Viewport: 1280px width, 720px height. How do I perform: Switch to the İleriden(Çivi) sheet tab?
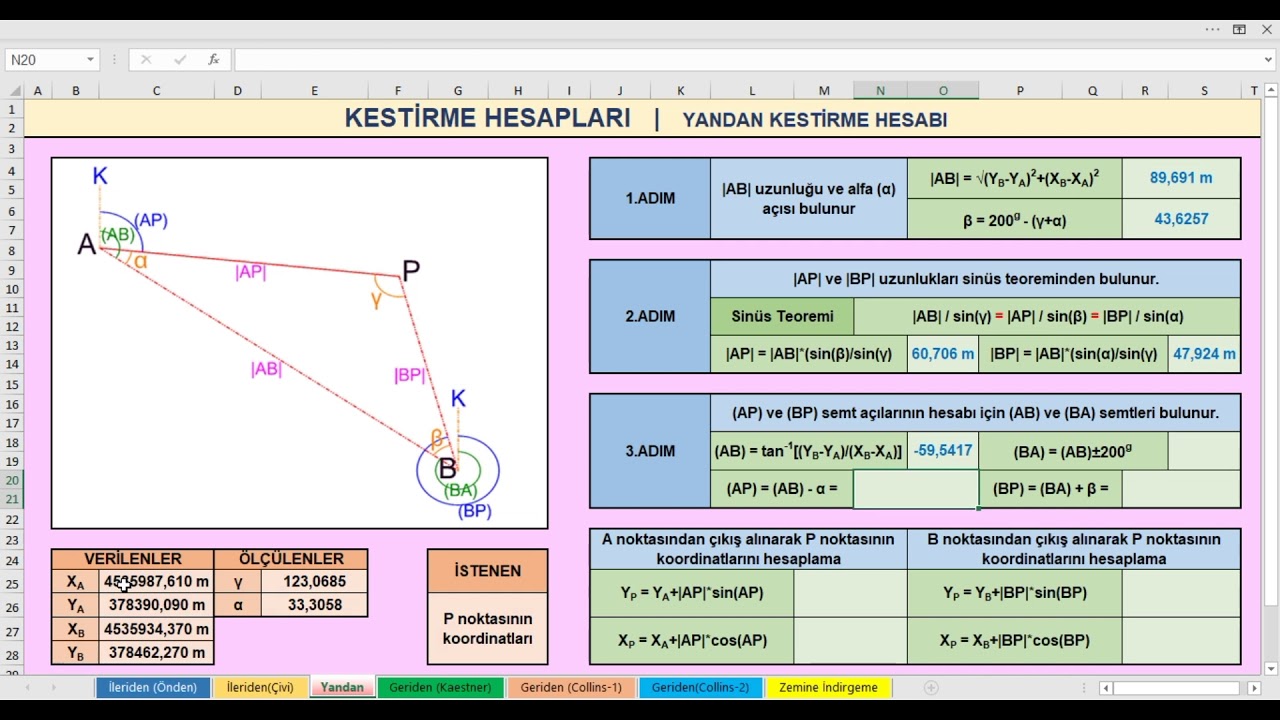pos(260,688)
